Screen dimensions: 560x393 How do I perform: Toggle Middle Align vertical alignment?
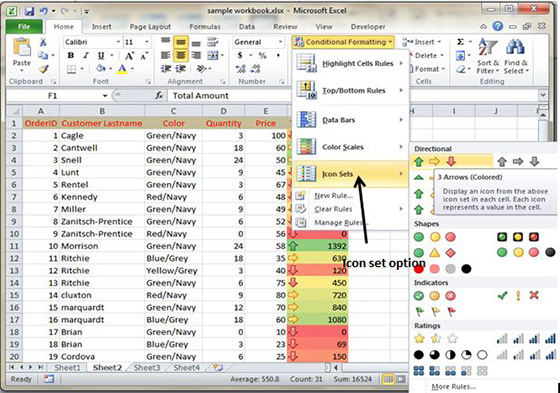[x=181, y=43]
